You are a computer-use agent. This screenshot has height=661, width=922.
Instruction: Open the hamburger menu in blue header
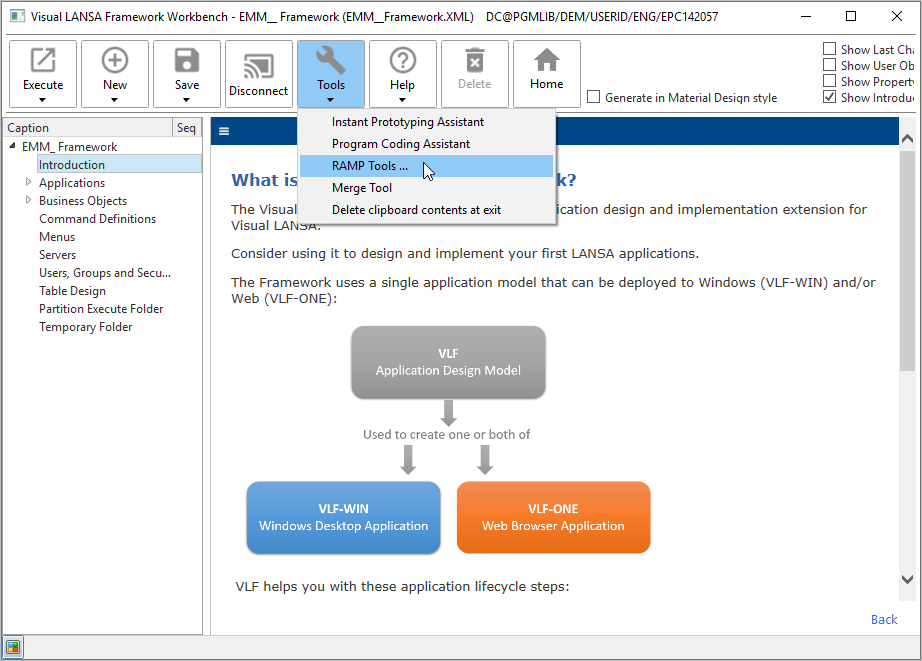pos(224,131)
